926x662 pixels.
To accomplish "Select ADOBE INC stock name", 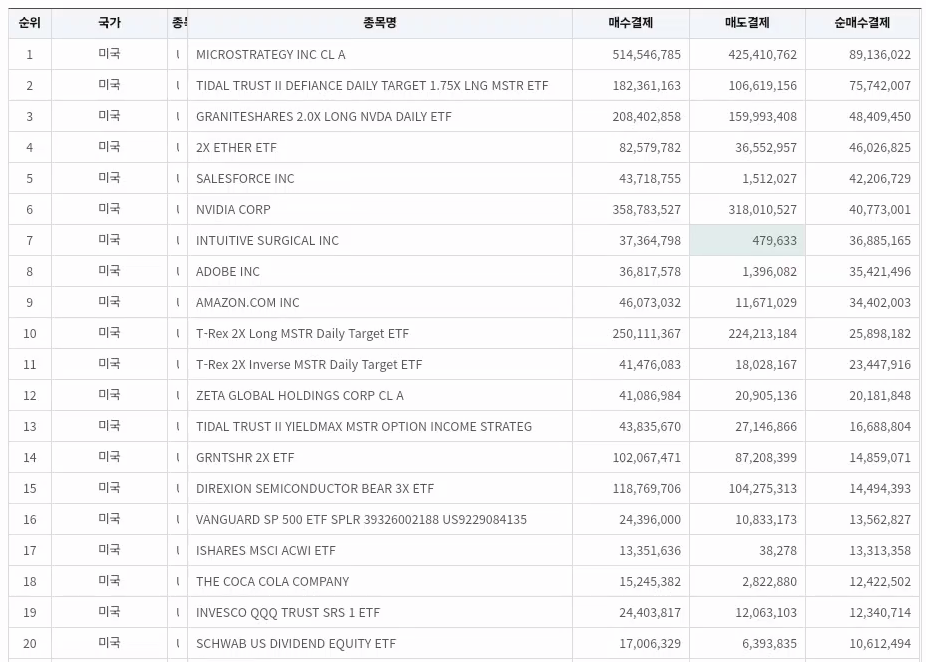I will pyautogui.click(x=228, y=272).
